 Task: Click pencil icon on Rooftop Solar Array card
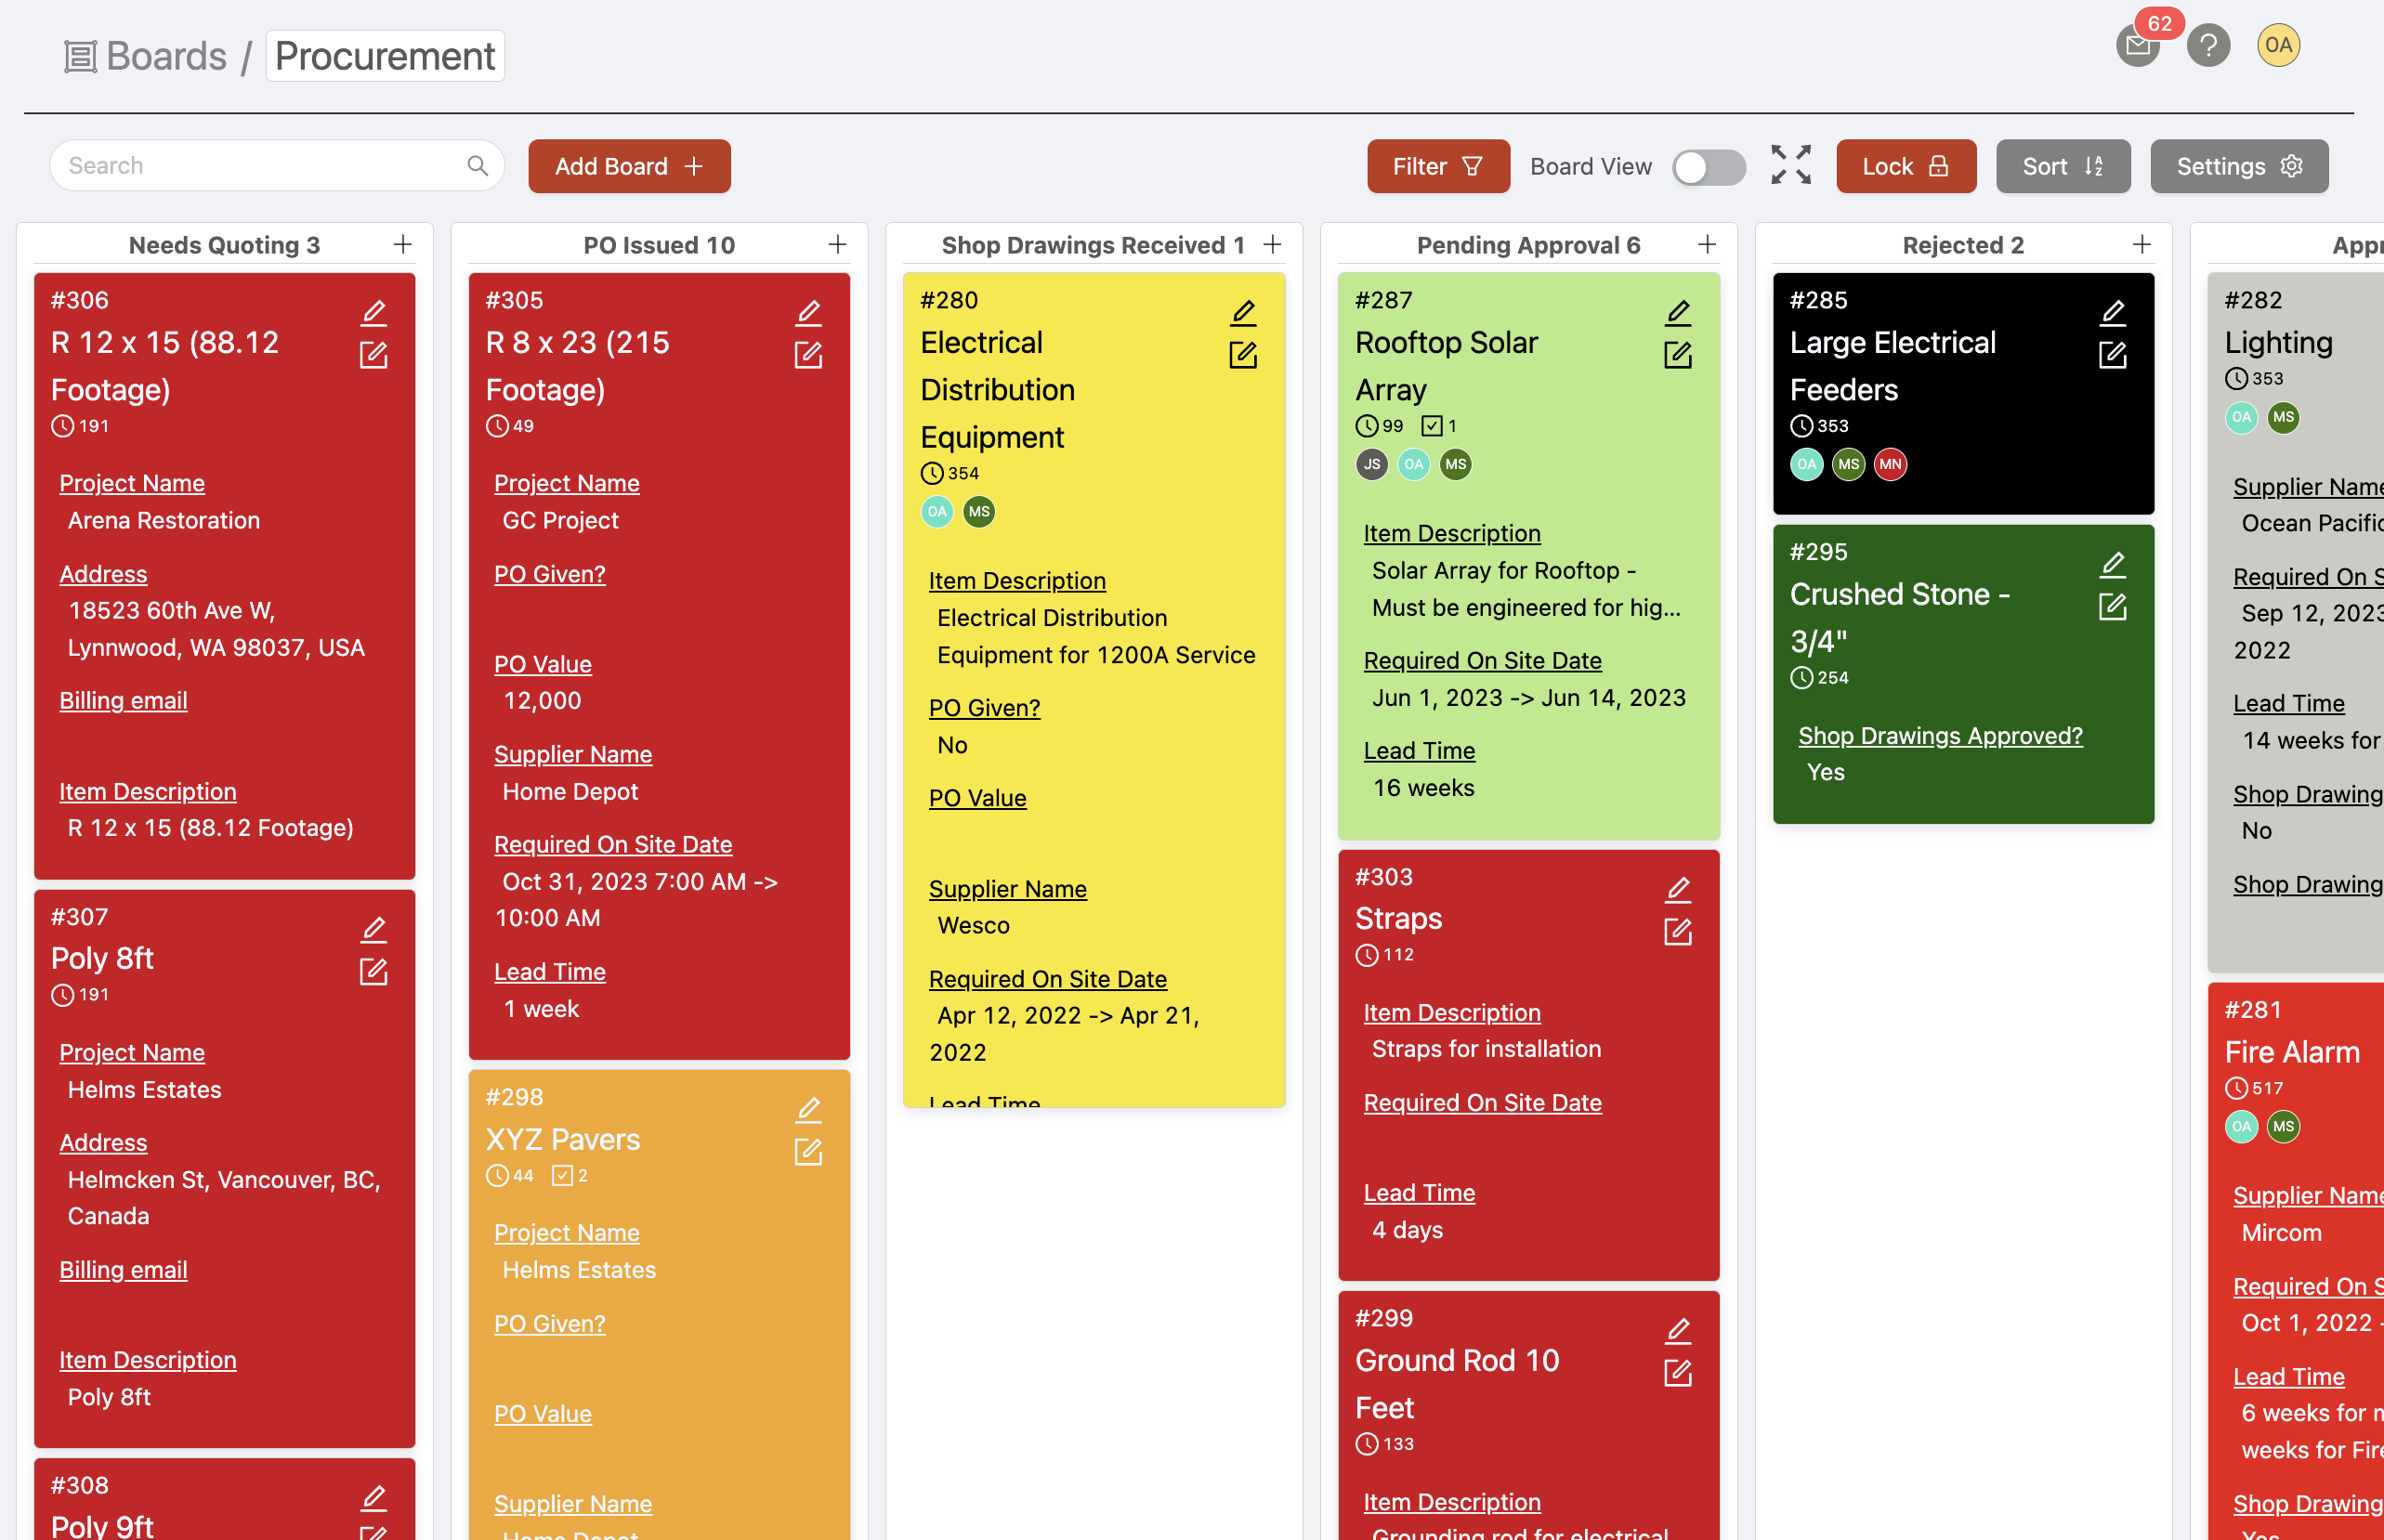click(x=1678, y=313)
